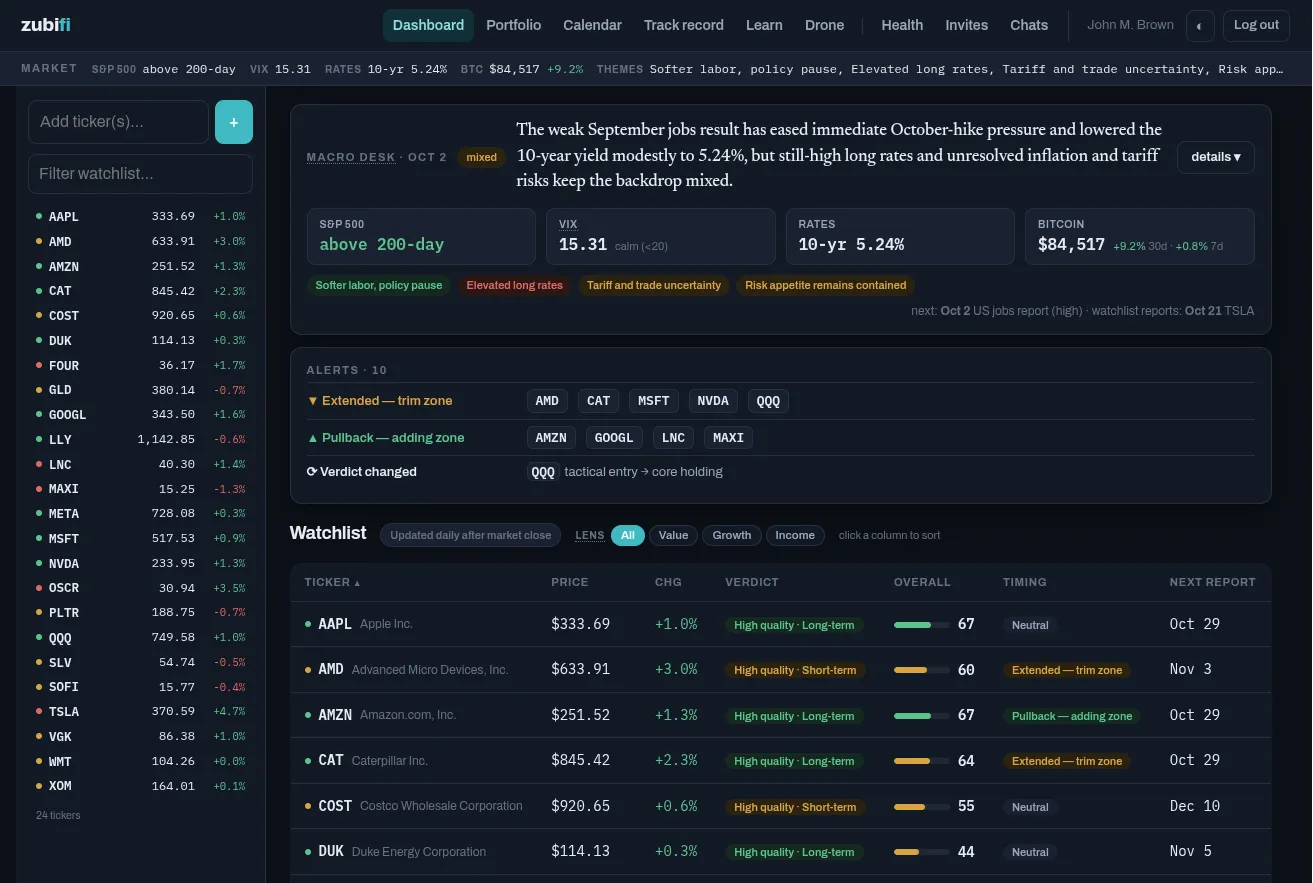Click the VIX 15.31 market card
This screenshot has height=883, width=1313.
[661, 236]
